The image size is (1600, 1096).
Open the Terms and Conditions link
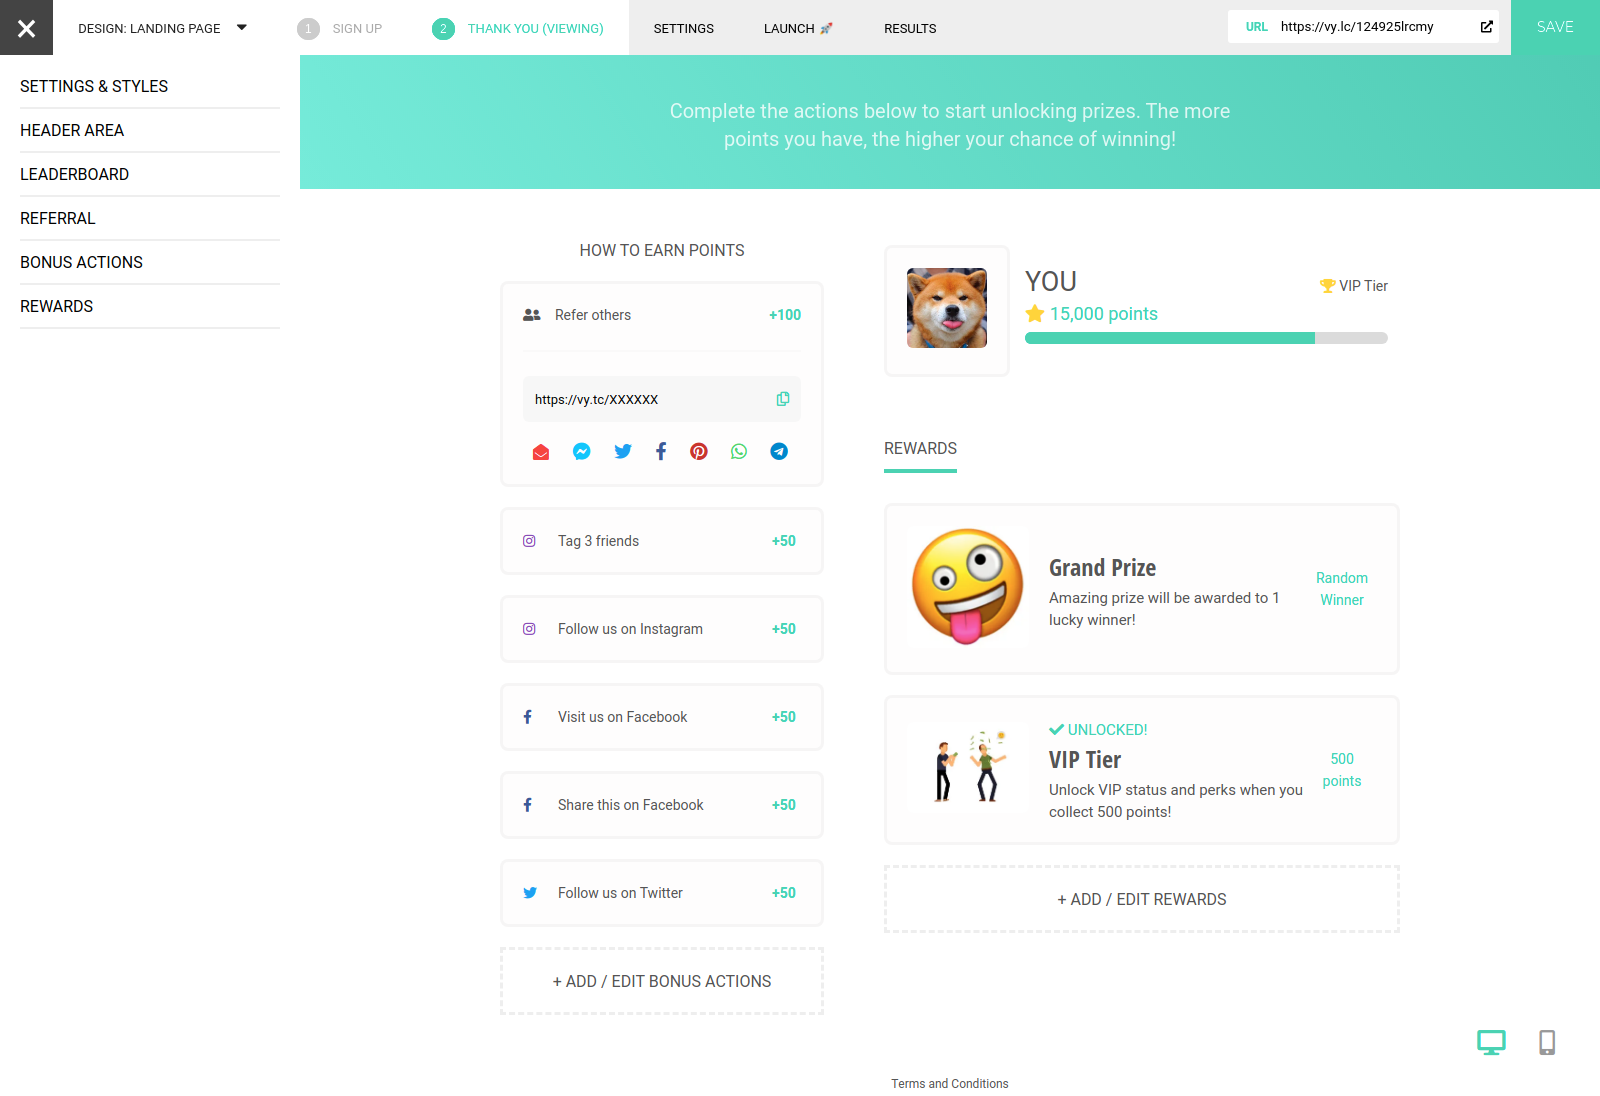coord(949,1084)
